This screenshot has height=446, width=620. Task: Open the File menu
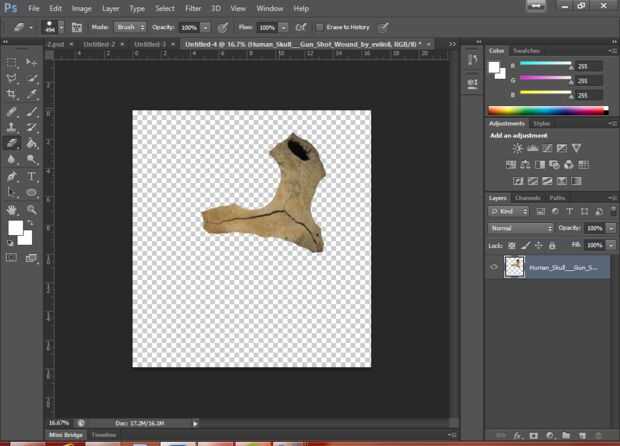tap(34, 8)
